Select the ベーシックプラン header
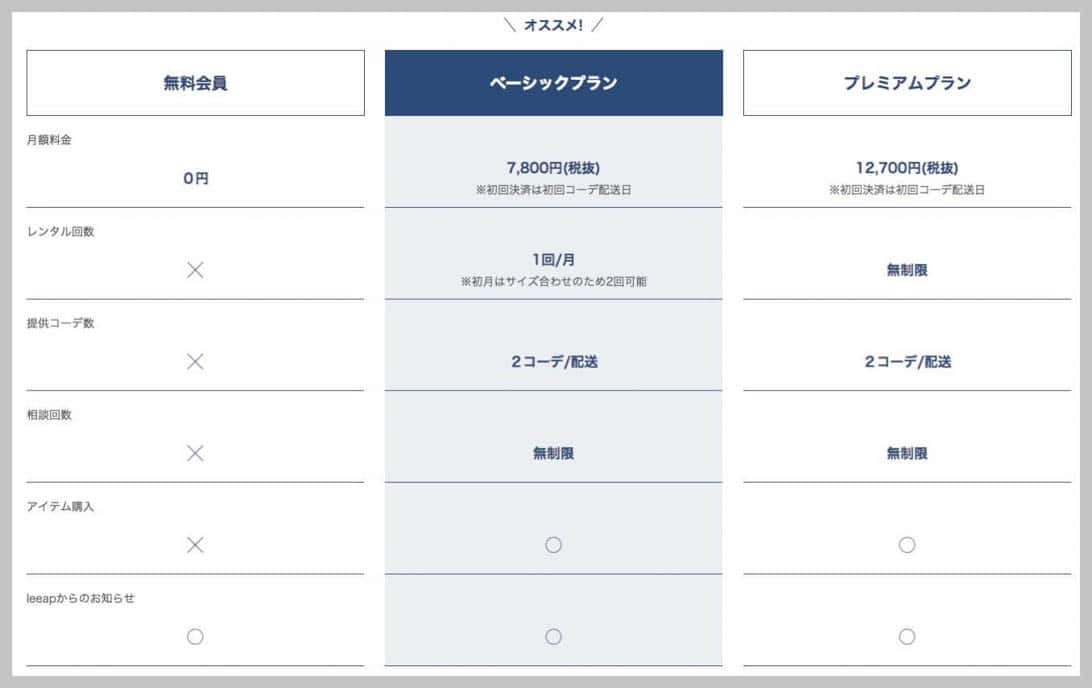This screenshot has width=1092, height=688. pyautogui.click(x=554, y=83)
